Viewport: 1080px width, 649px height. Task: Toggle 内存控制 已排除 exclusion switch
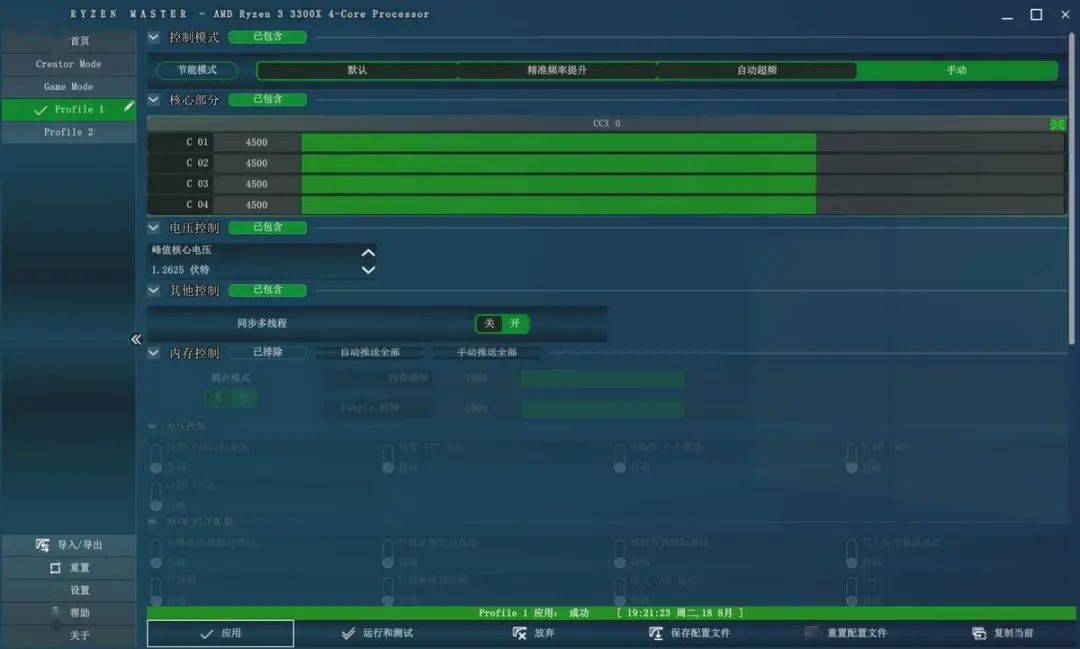pos(267,352)
